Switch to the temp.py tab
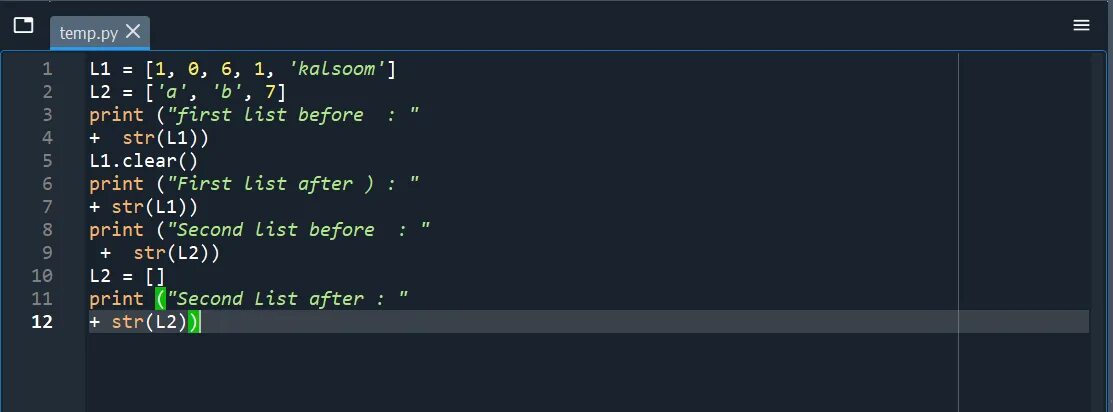The height and width of the screenshot is (412, 1113). point(89,33)
